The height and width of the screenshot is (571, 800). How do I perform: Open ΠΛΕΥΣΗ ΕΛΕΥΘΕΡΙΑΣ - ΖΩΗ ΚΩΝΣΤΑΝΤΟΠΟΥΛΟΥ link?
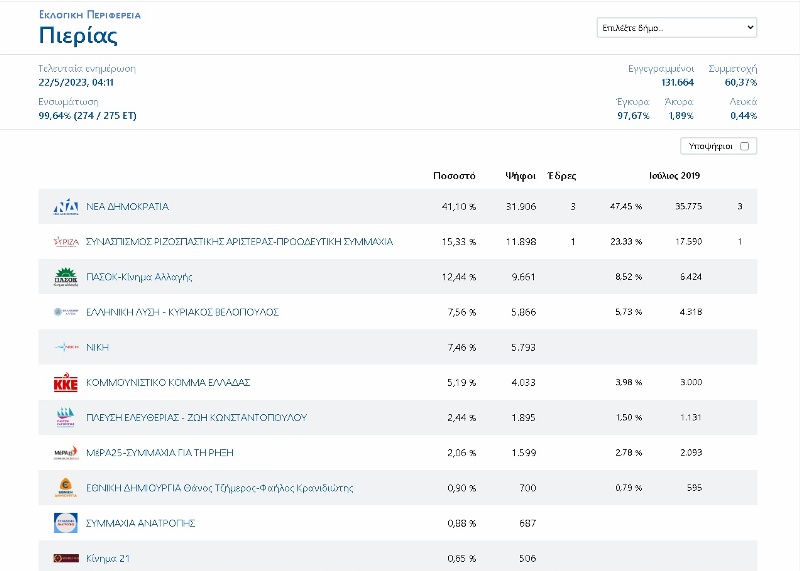(x=196, y=417)
